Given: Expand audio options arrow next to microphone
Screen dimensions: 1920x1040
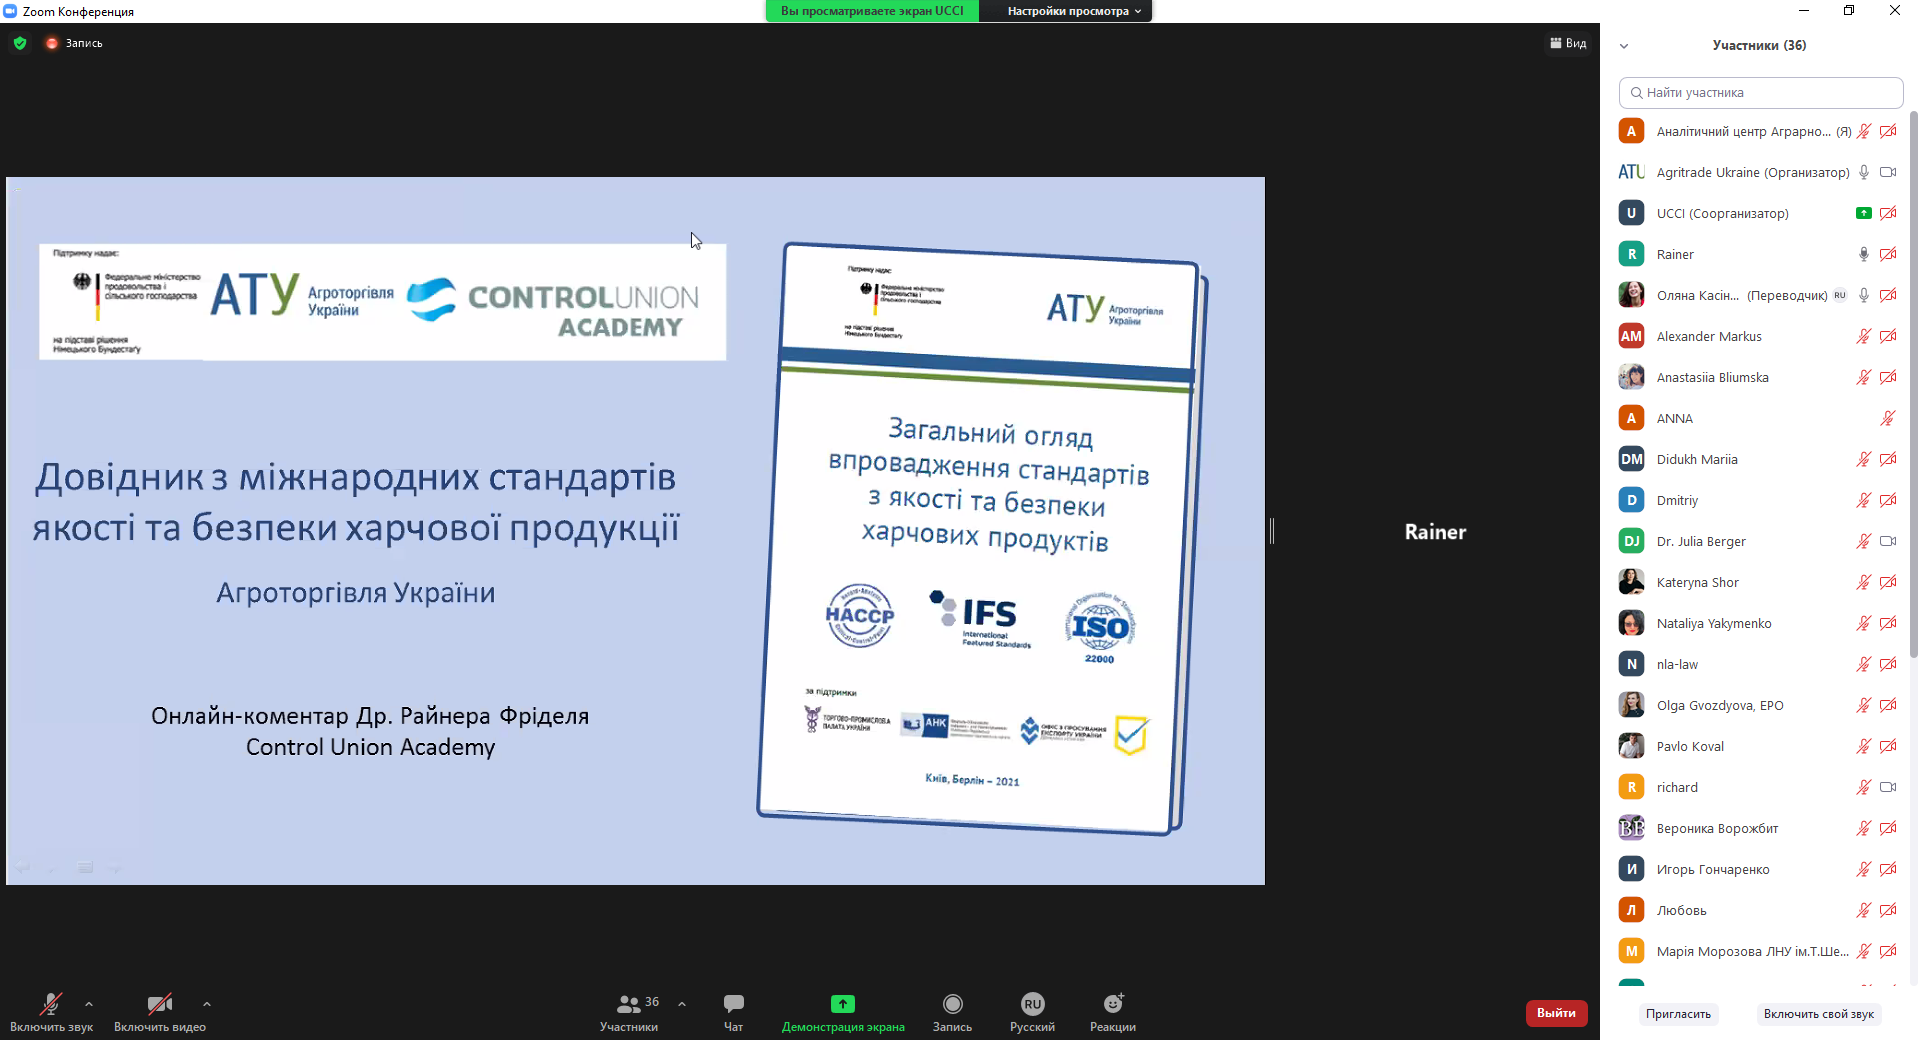Looking at the screenshot, I should [x=89, y=1003].
